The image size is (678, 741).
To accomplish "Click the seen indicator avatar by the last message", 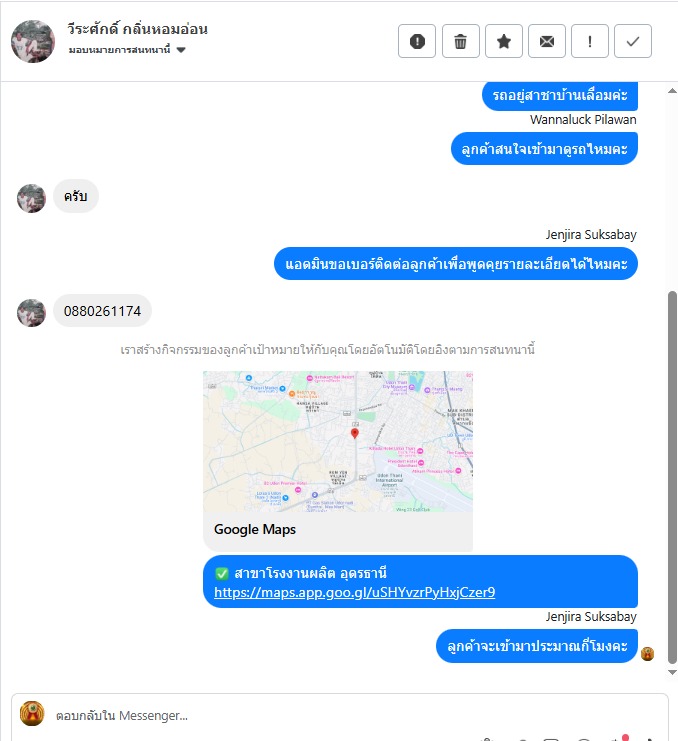I will pyautogui.click(x=647, y=654).
